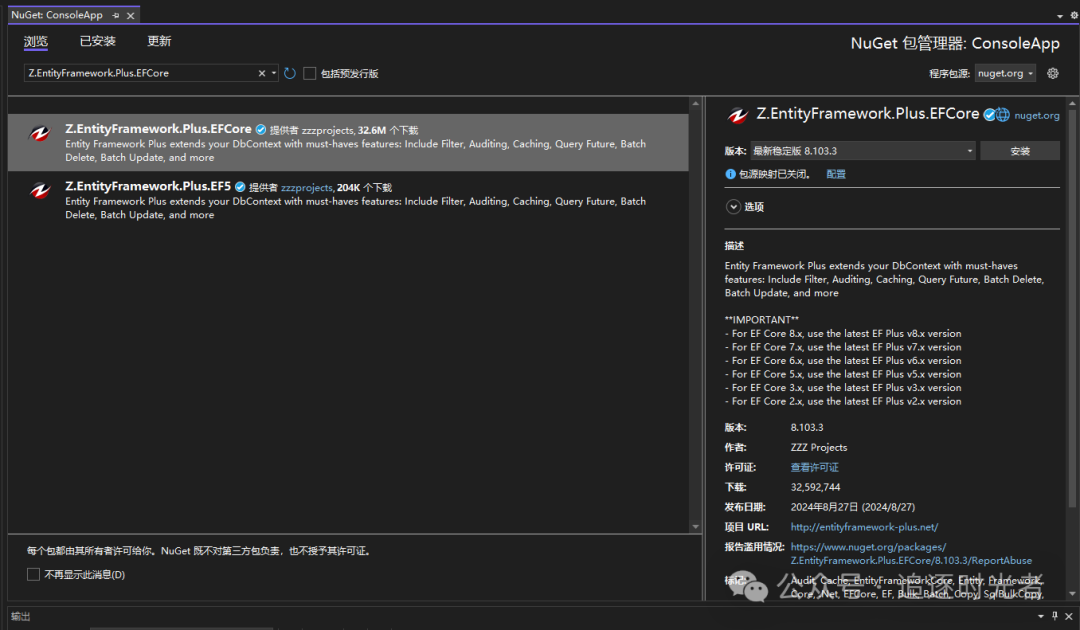This screenshot has height=630, width=1080.
Task: Click the 安装 (Install) button
Action: pos(1020,151)
